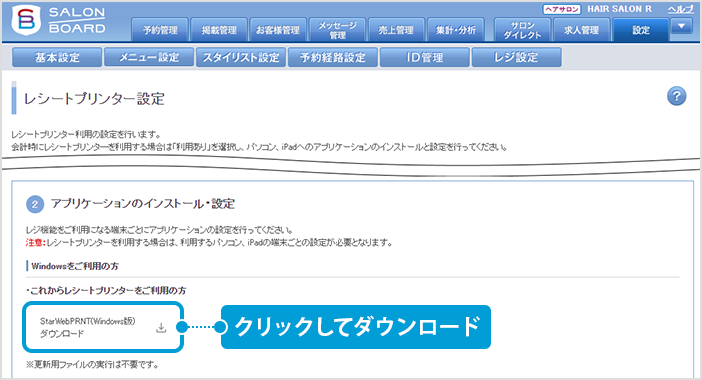Click the 予約経路設定 button

[333, 57]
